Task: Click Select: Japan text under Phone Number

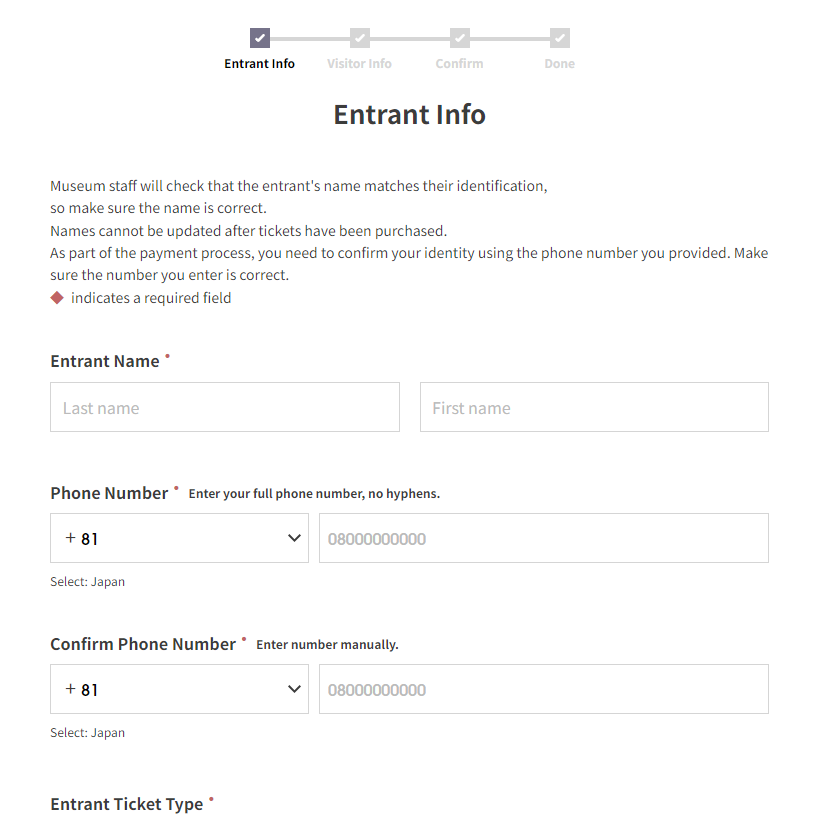Action: [x=88, y=582]
